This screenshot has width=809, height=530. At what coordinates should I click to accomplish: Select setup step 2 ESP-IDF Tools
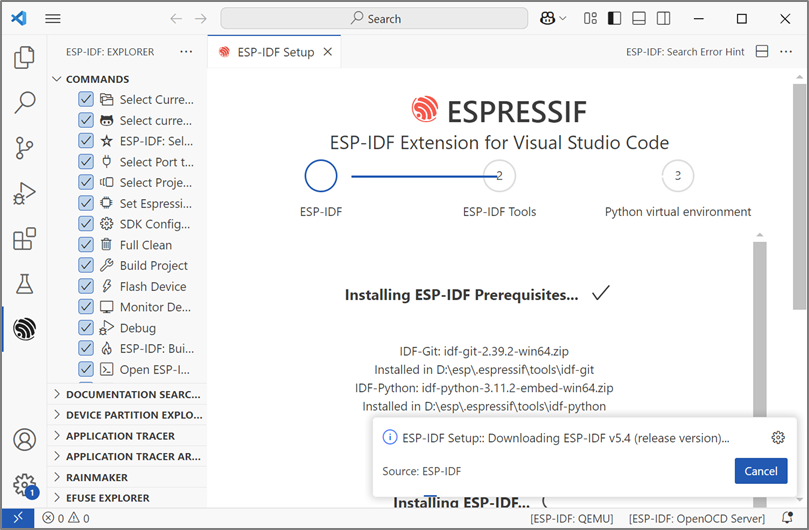(x=499, y=175)
